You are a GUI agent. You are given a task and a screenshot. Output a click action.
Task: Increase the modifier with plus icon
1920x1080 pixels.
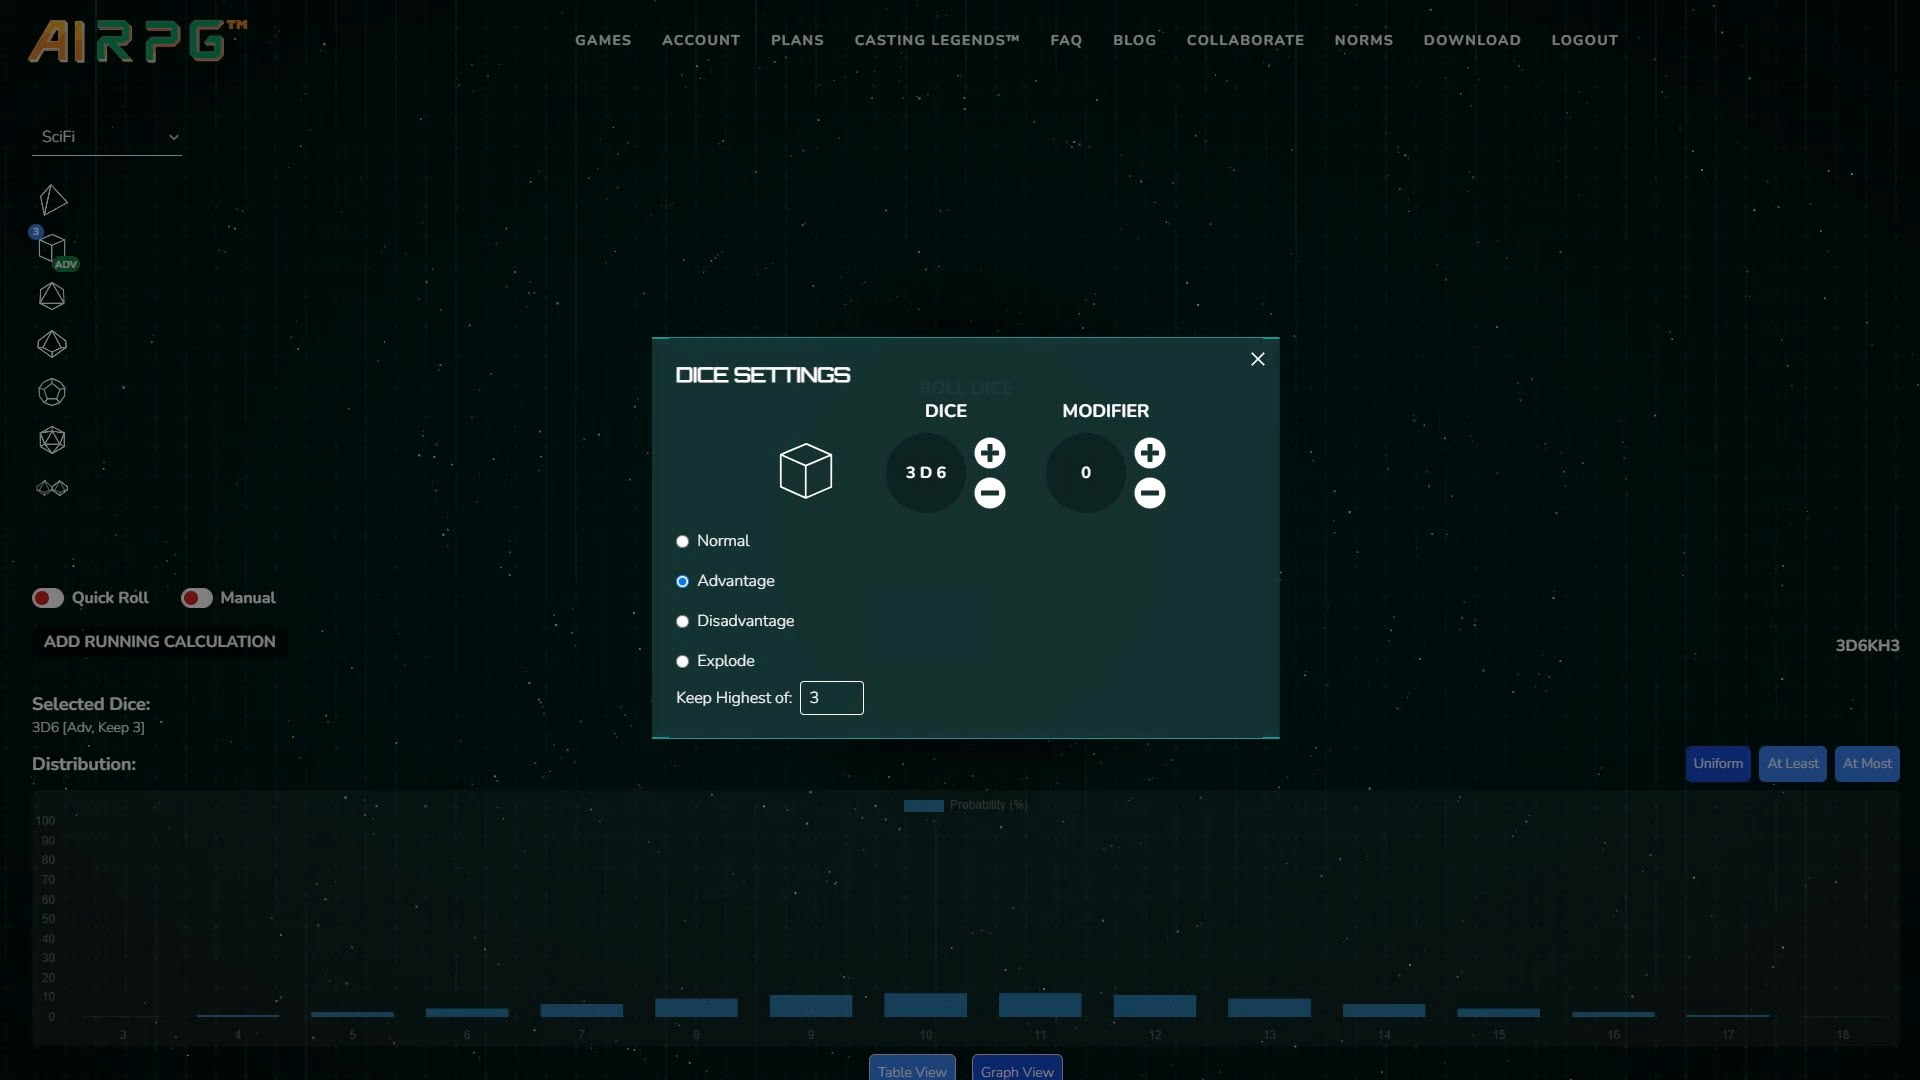1149,453
